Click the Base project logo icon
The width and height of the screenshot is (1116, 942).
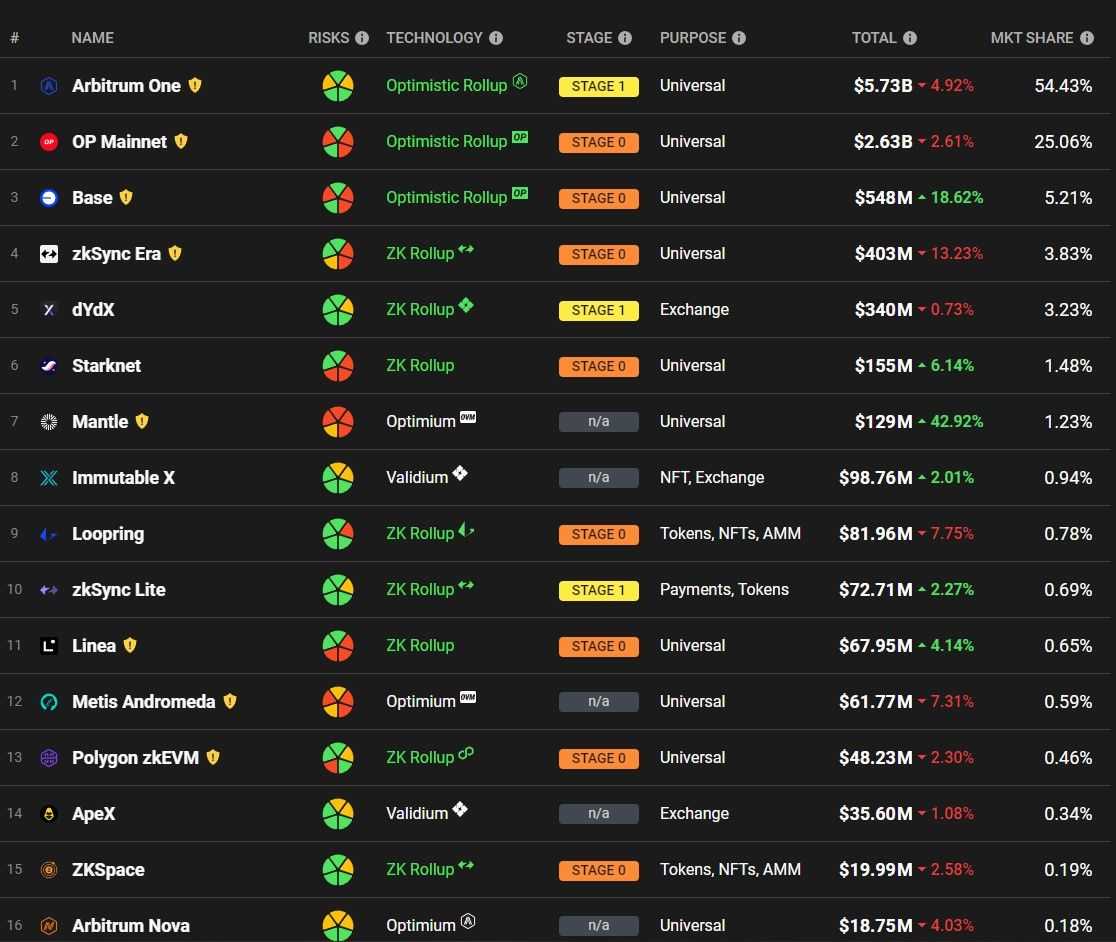[x=49, y=198]
